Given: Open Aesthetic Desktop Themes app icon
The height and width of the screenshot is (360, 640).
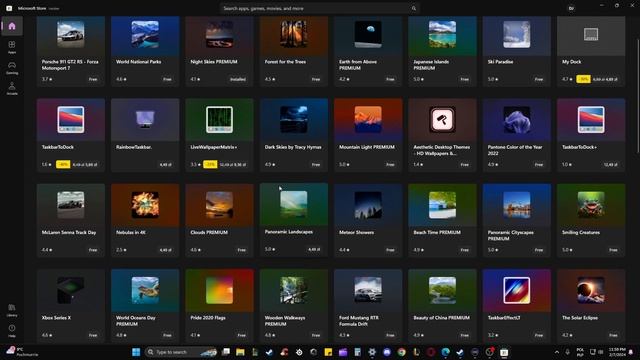Looking at the screenshot, I should [442, 120].
